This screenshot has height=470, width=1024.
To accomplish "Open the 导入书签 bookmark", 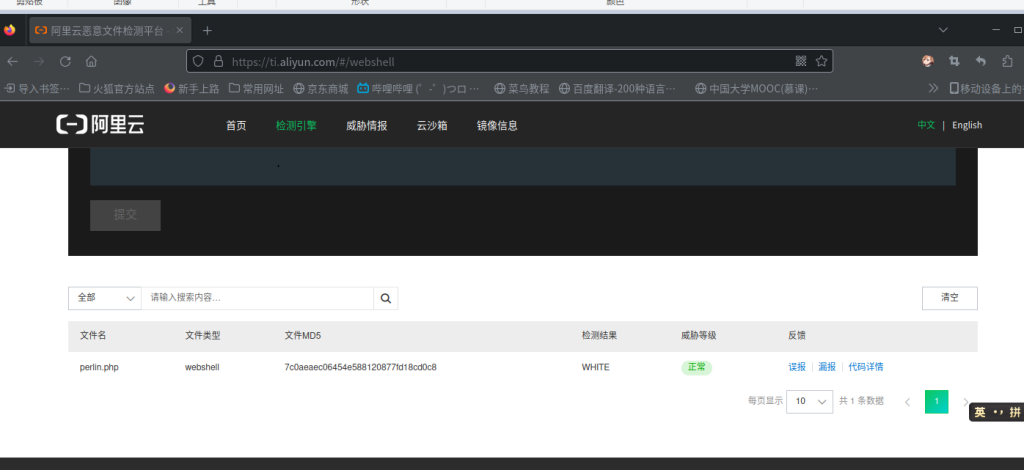I will pyautogui.click(x=37, y=88).
